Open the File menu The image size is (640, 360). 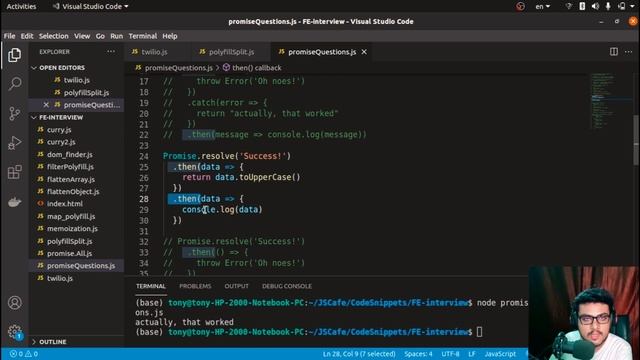pyautogui.click(x=9, y=36)
